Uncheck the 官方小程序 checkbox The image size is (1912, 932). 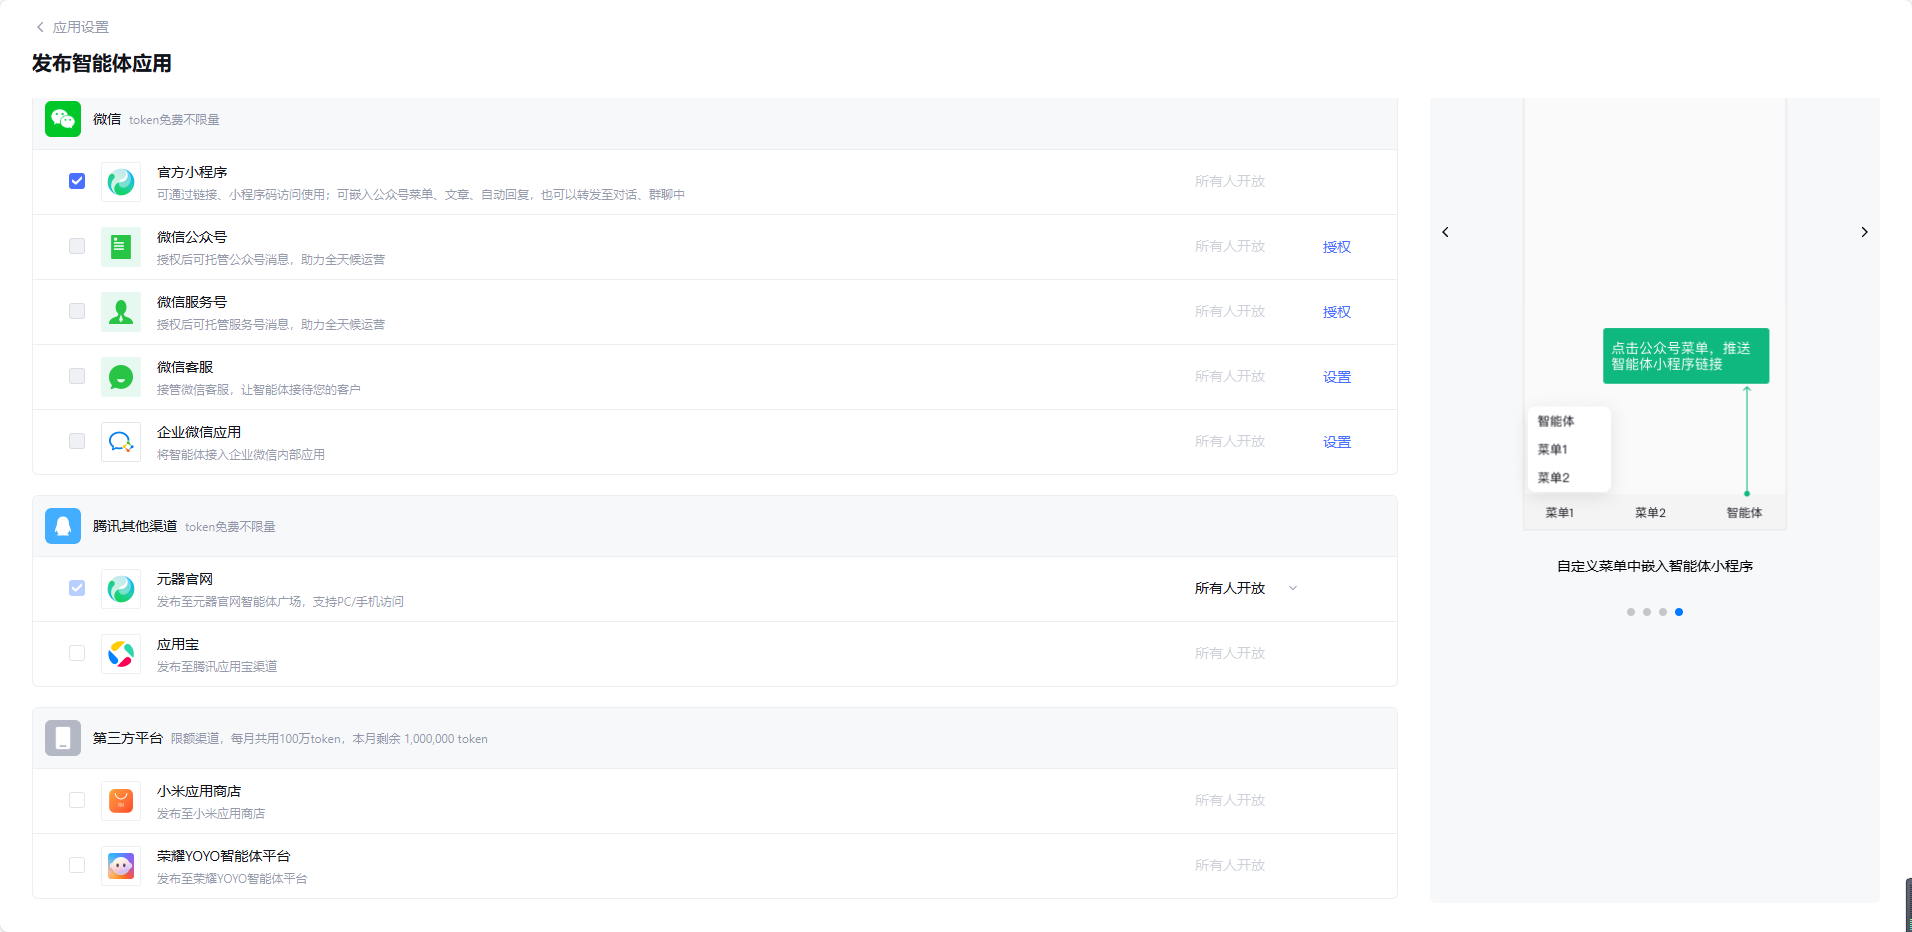pyautogui.click(x=77, y=181)
